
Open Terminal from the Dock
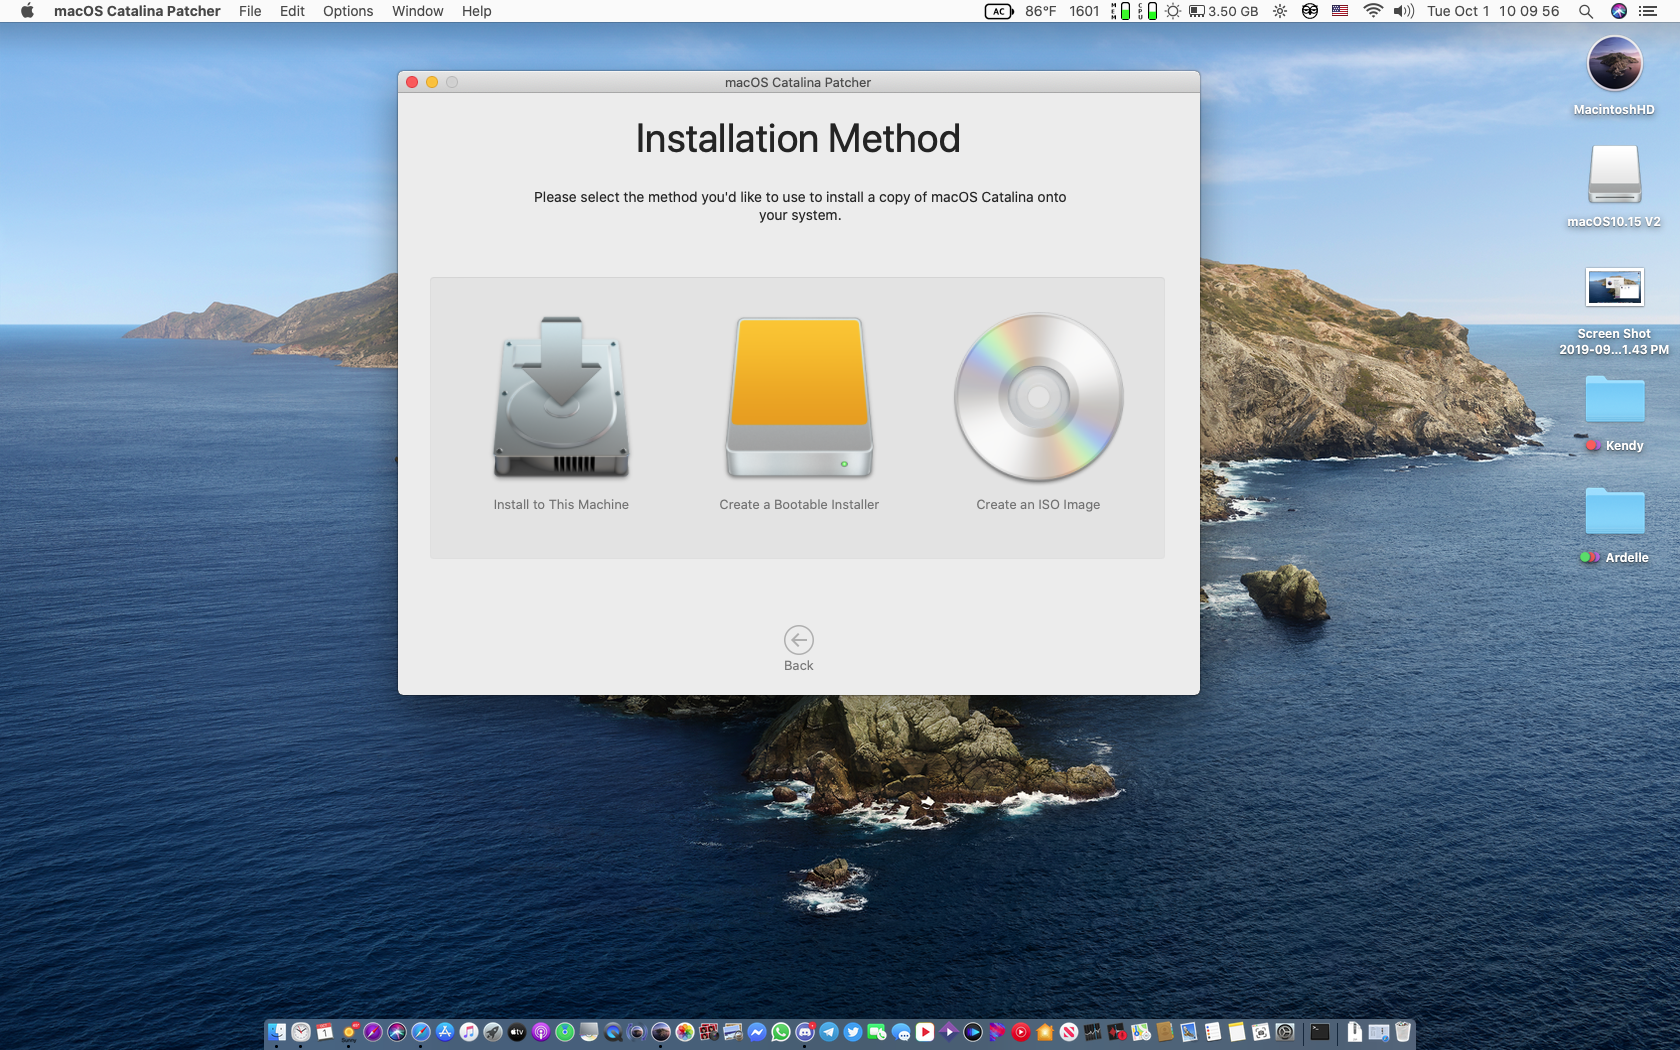coord(1320,1032)
